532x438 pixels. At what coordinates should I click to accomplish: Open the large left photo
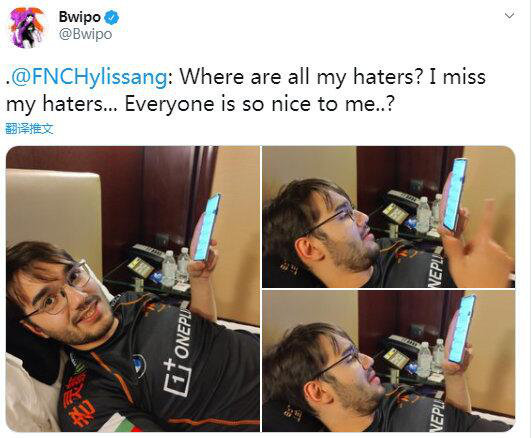(x=133, y=289)
